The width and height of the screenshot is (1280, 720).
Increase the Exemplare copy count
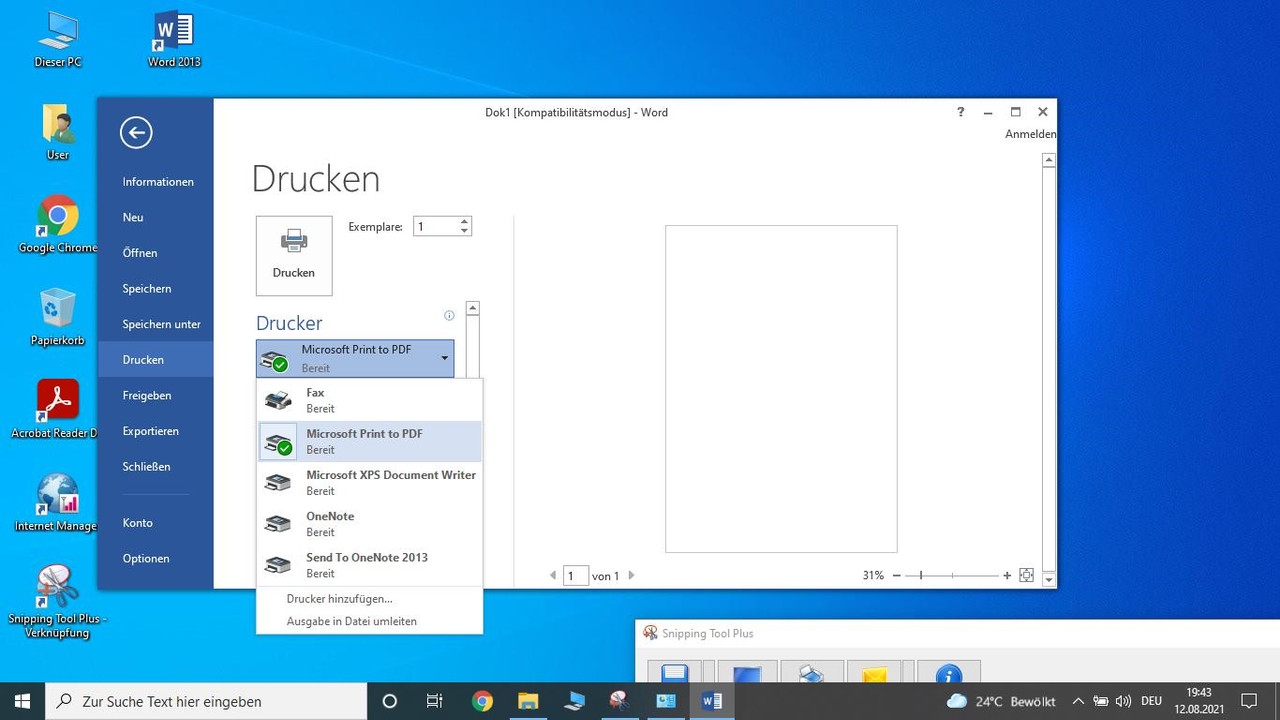pyautogui.click(x=464, y=222)
